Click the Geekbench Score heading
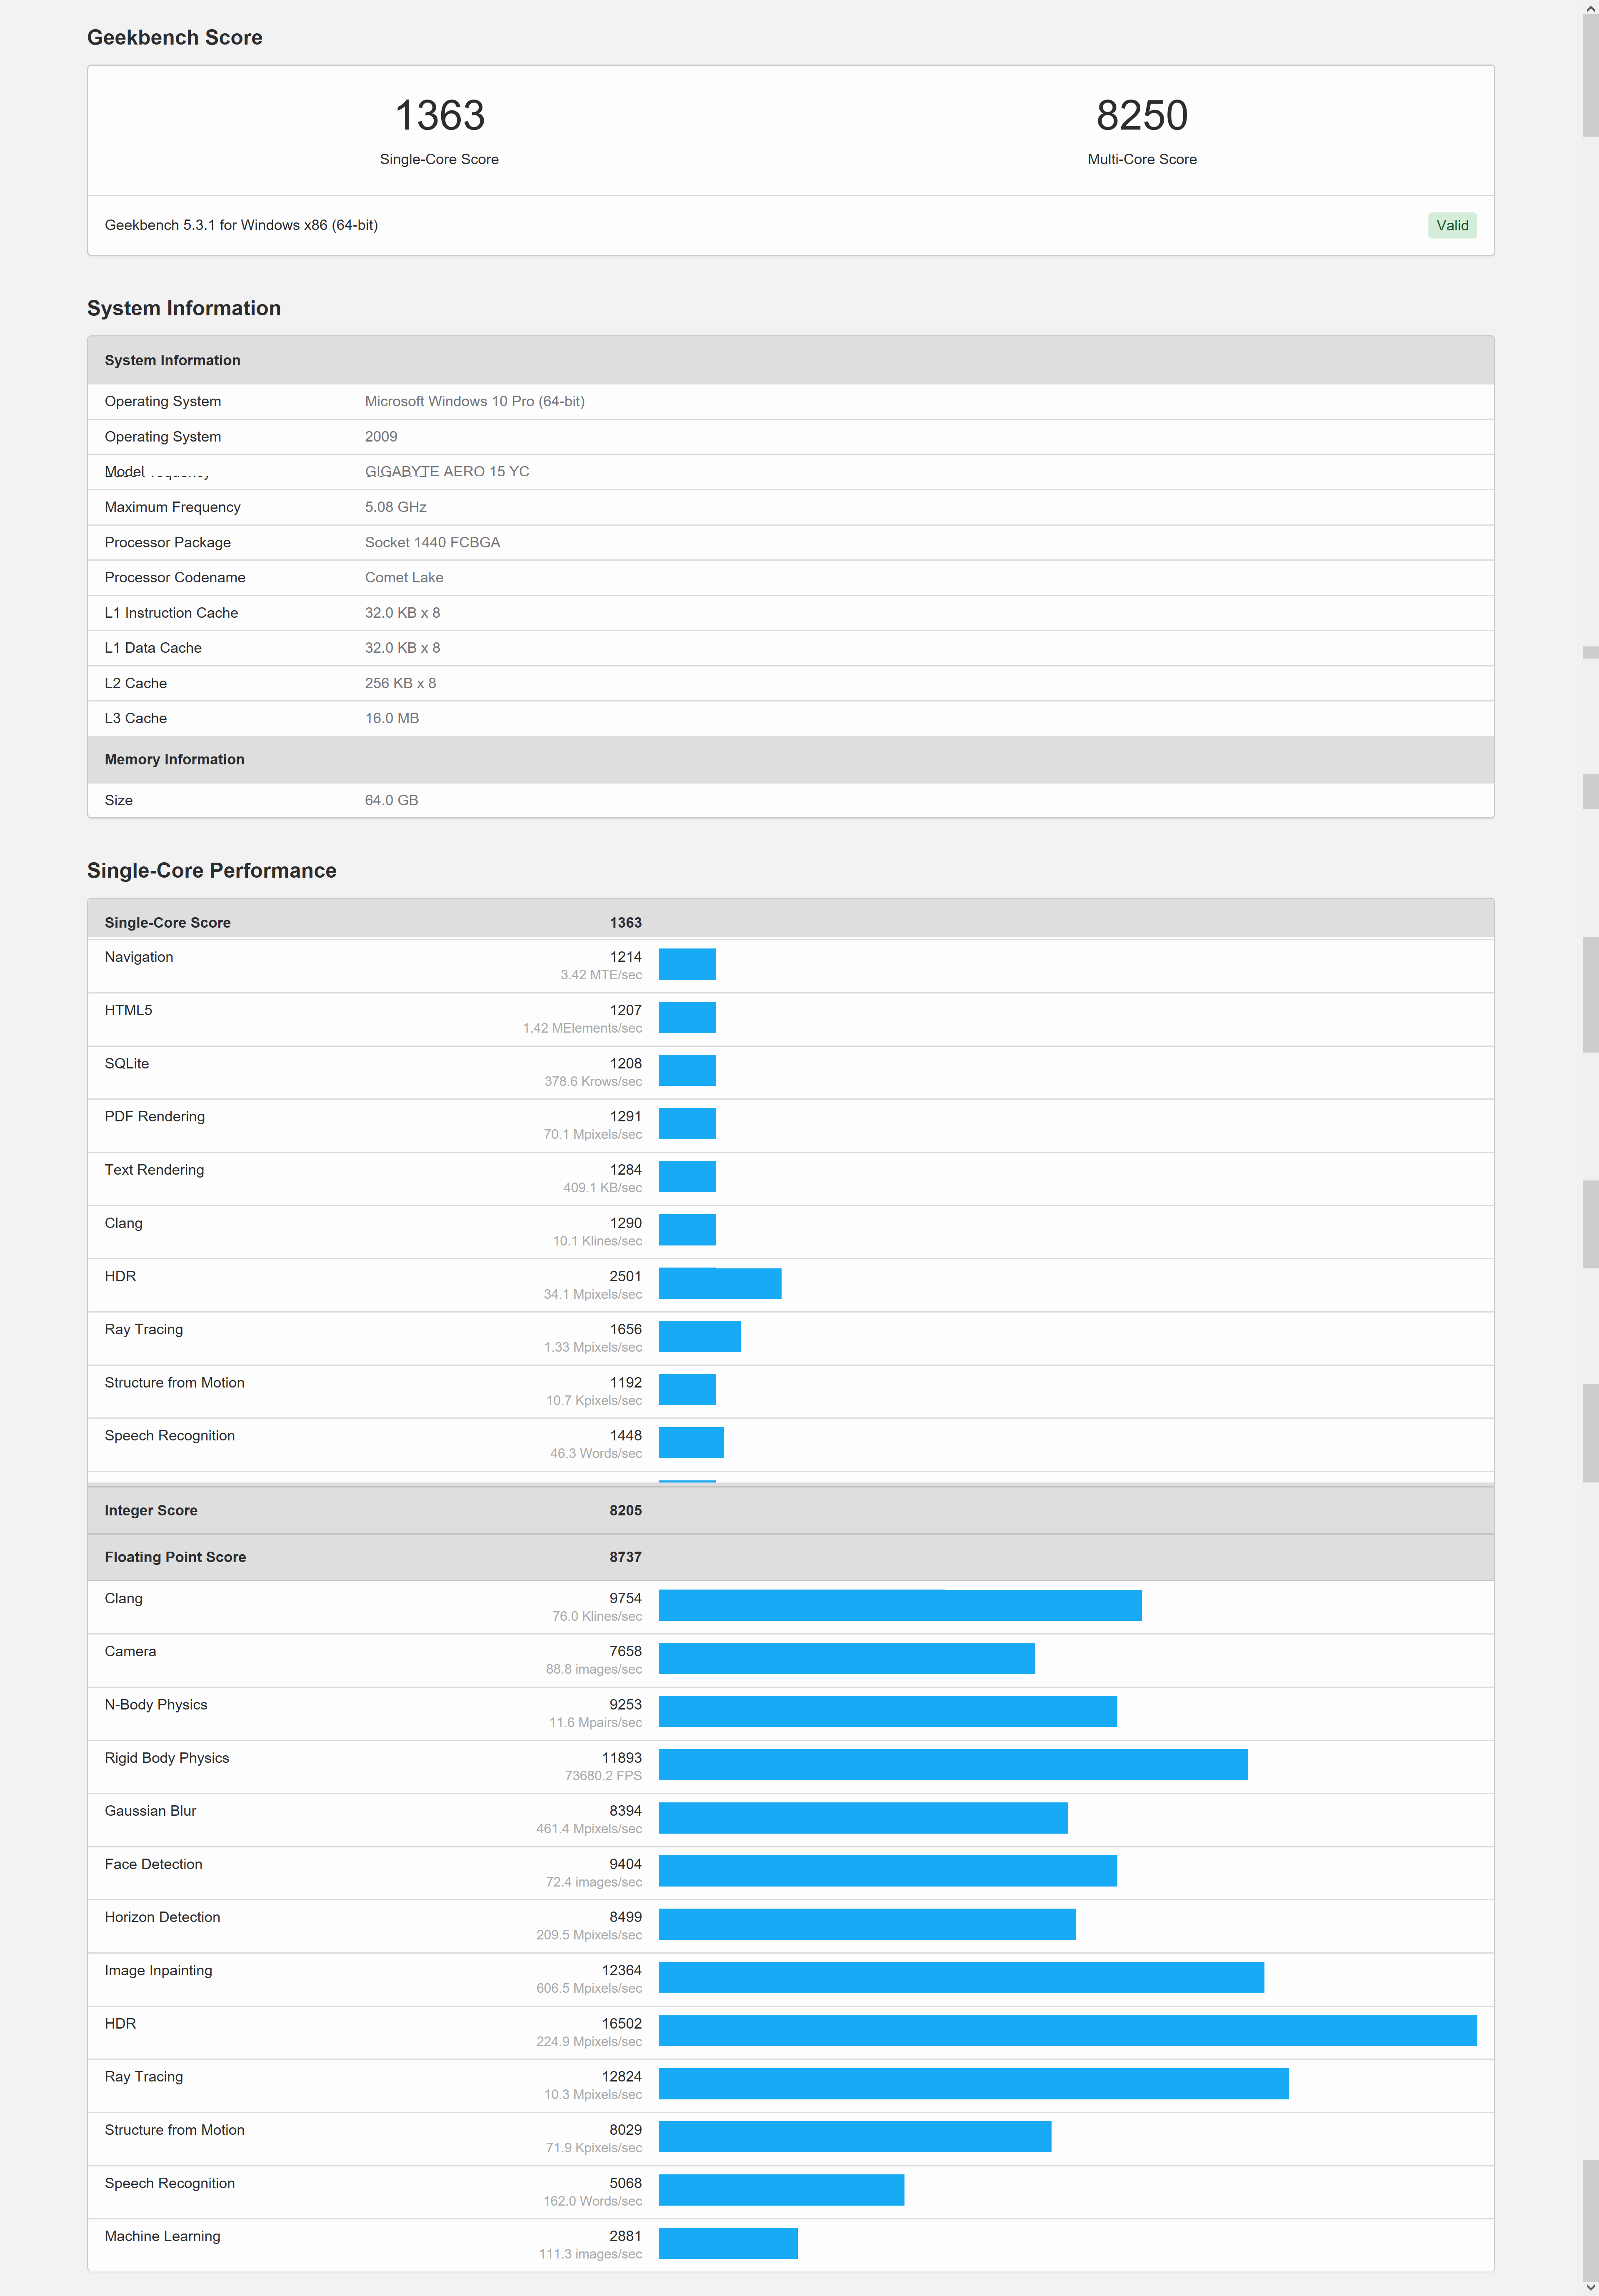 [175, 37]
